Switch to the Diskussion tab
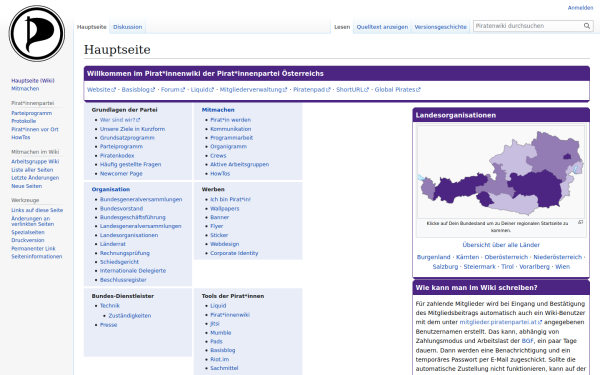The width and height of the screenshot is (600, 375). click(127, 27)
